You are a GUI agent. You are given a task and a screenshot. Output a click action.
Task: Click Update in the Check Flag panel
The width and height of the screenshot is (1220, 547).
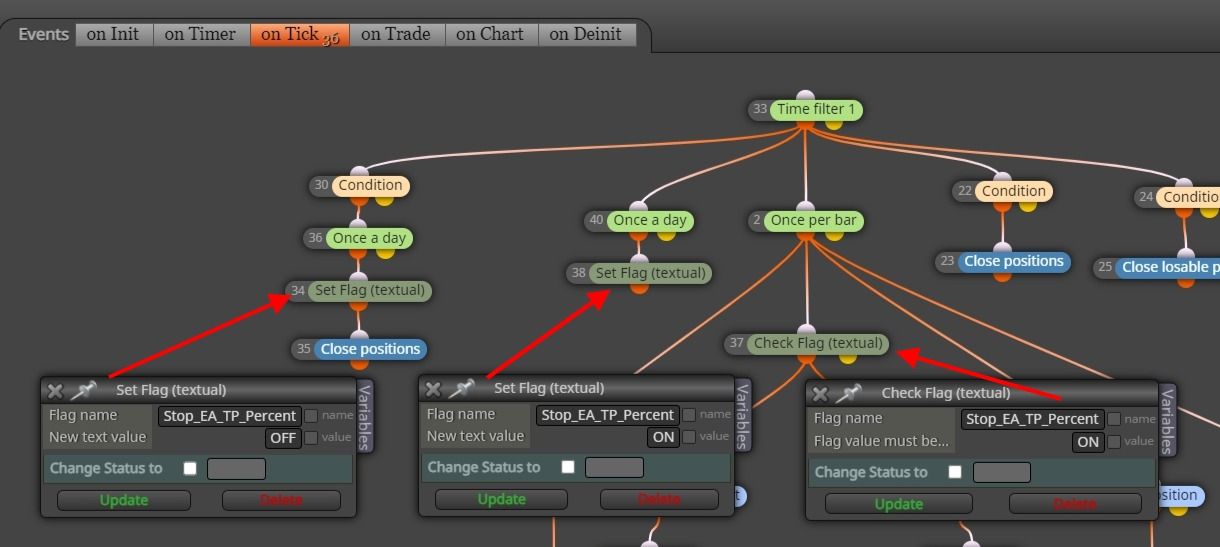(898, 504)
